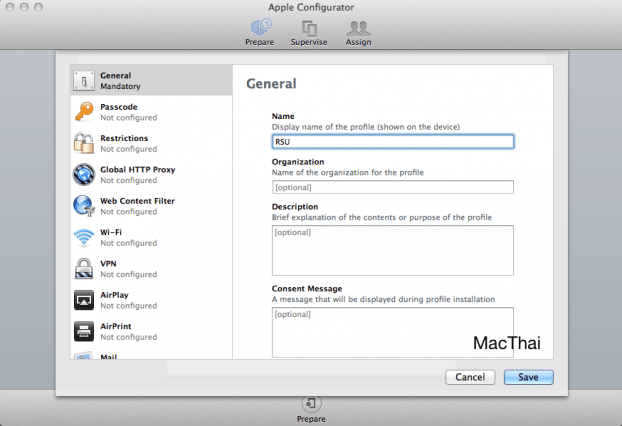Select the VPN label in the payload list
This screenshot has height=426, width=622.
[x=108, y=264]
